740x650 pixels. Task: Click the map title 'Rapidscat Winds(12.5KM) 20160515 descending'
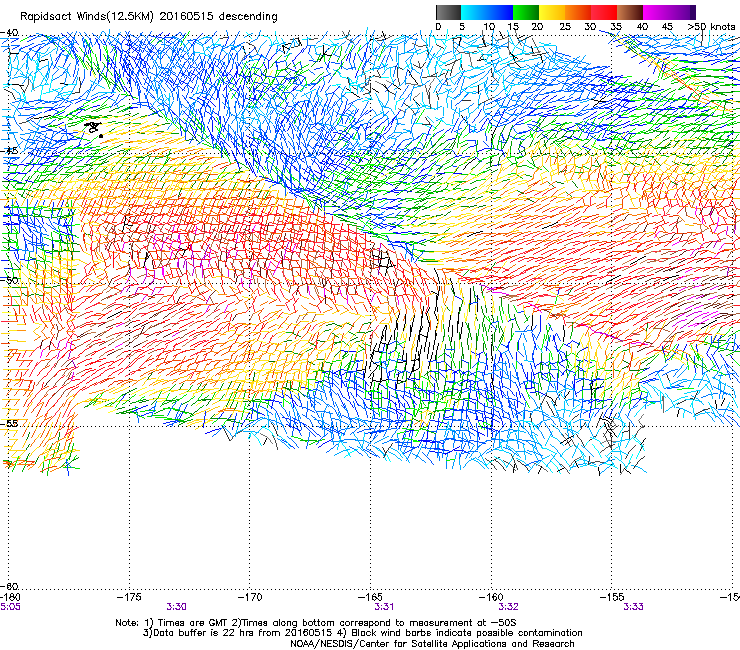[149, 17]
